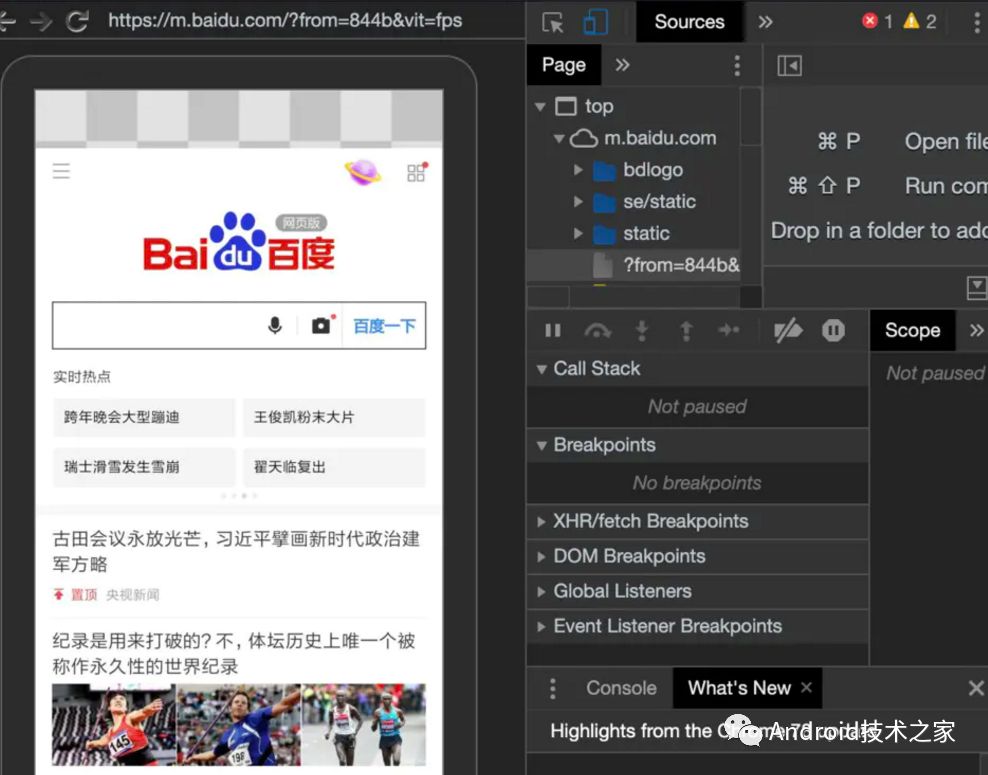Select the Scope tab
988x775 pixels.
tap(911, 330)
